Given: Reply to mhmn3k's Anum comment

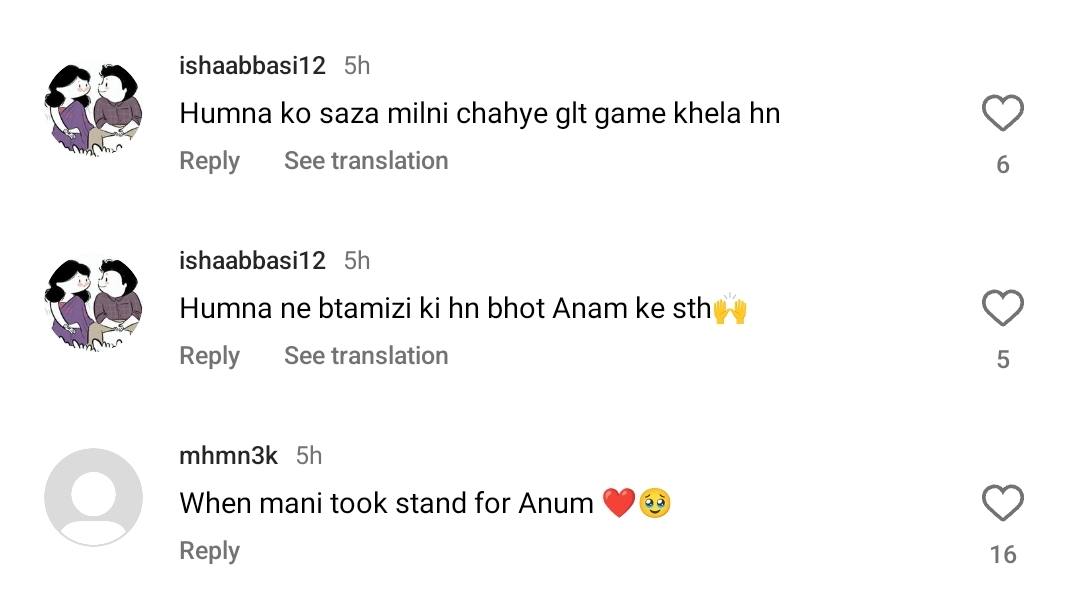Looking at the screenshot, I should coord(209,550).
